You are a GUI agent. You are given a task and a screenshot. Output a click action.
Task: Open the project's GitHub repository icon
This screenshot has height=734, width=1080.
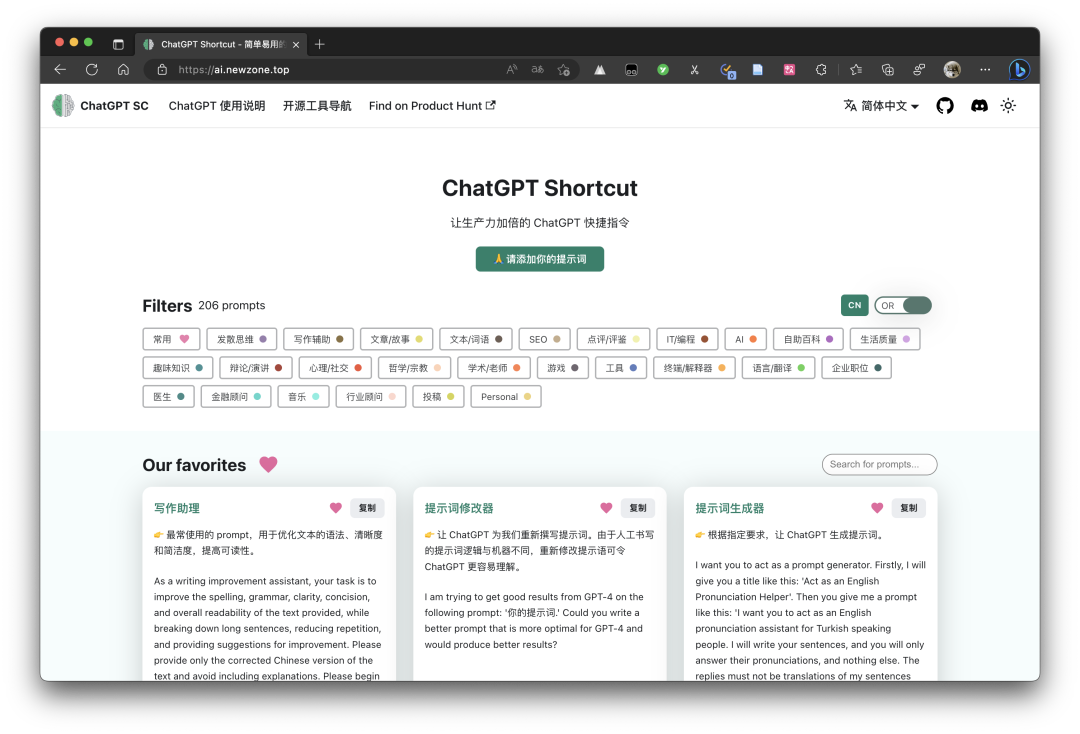[944, 105]
